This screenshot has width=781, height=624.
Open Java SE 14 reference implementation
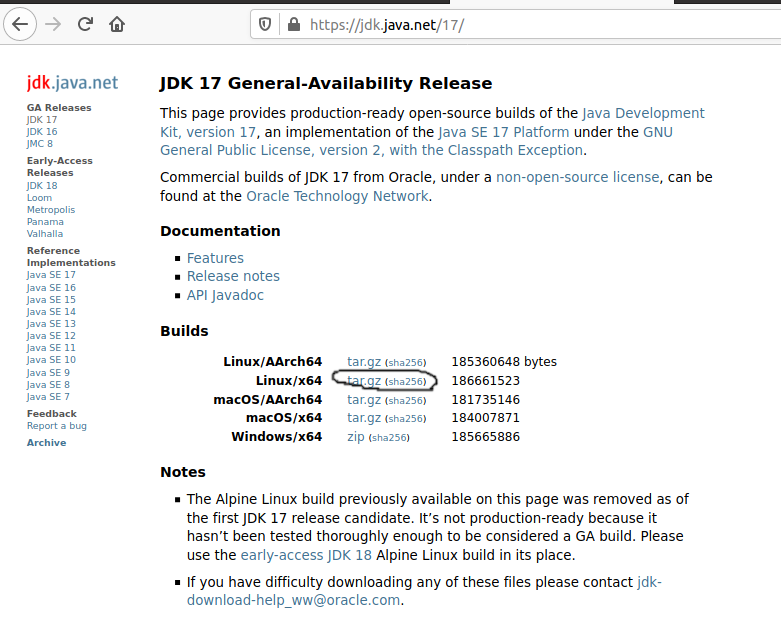51,311
